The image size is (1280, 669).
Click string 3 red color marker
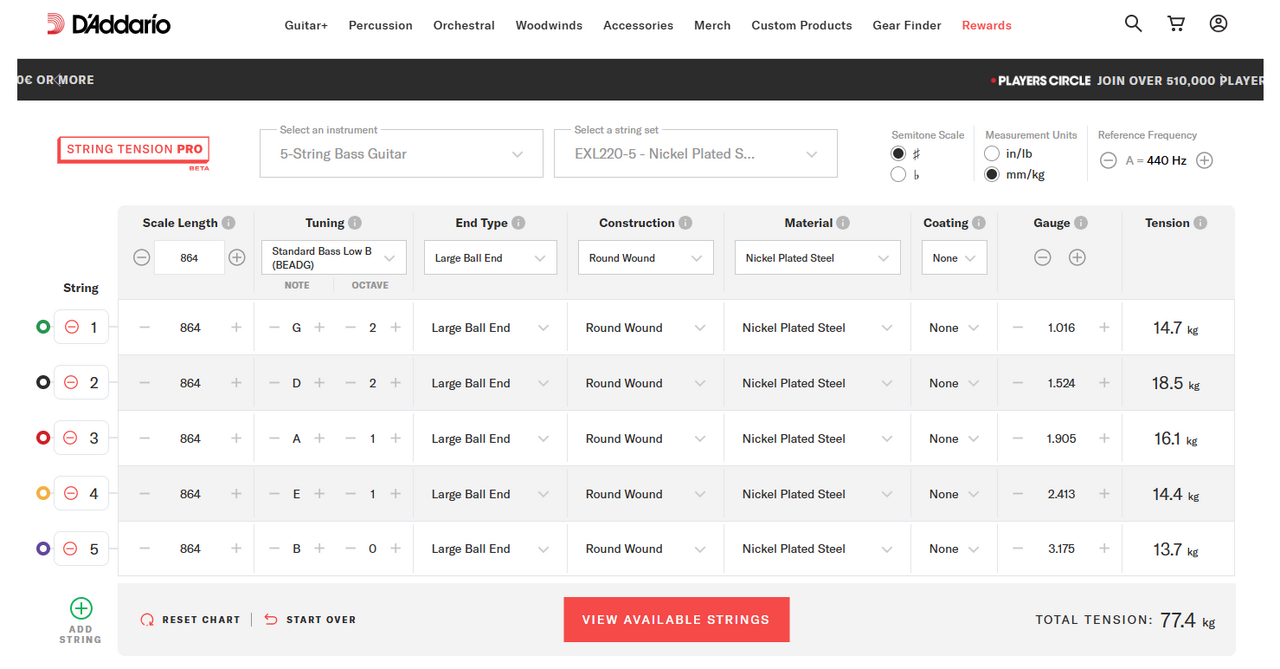click(43, 438)
